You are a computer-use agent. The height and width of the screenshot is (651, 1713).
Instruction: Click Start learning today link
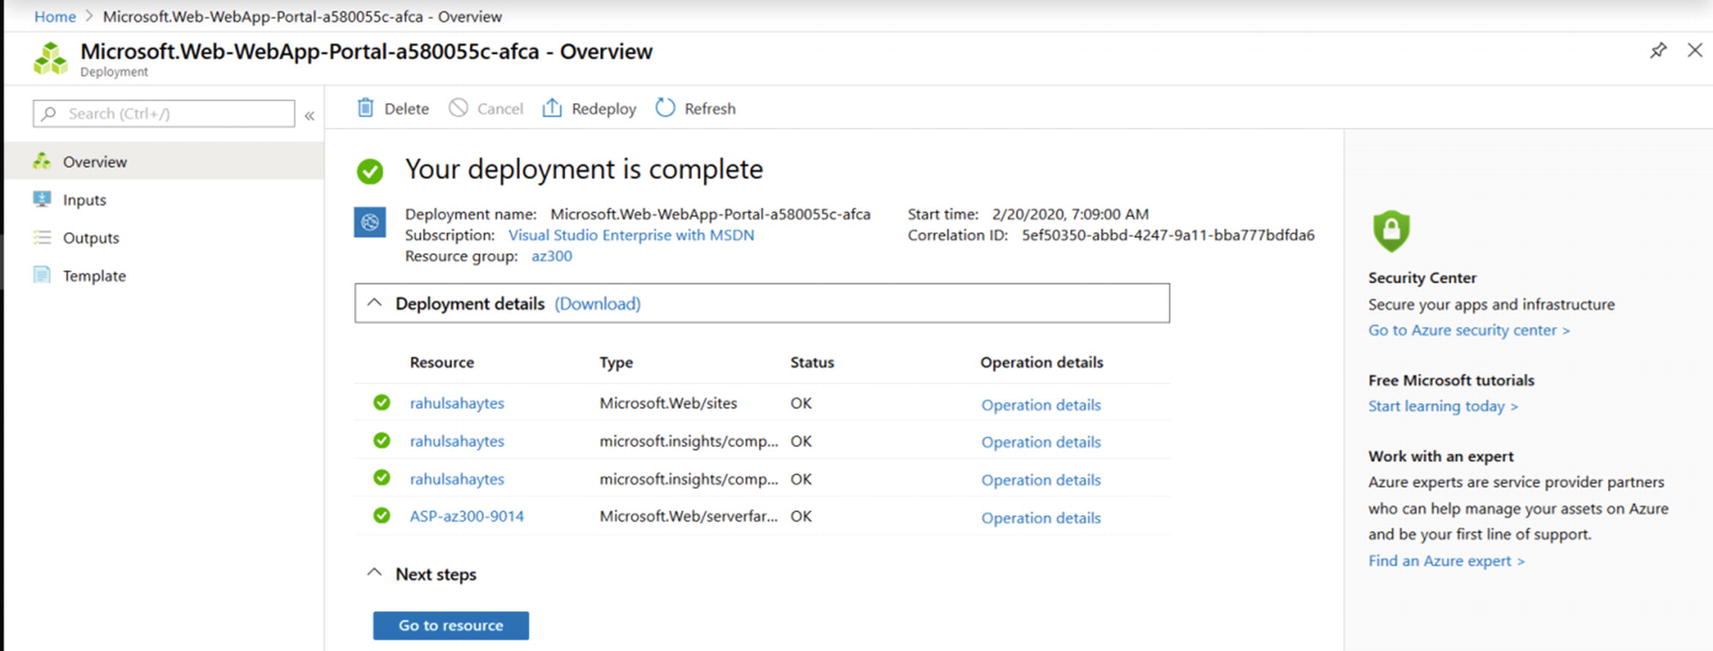1443,406
